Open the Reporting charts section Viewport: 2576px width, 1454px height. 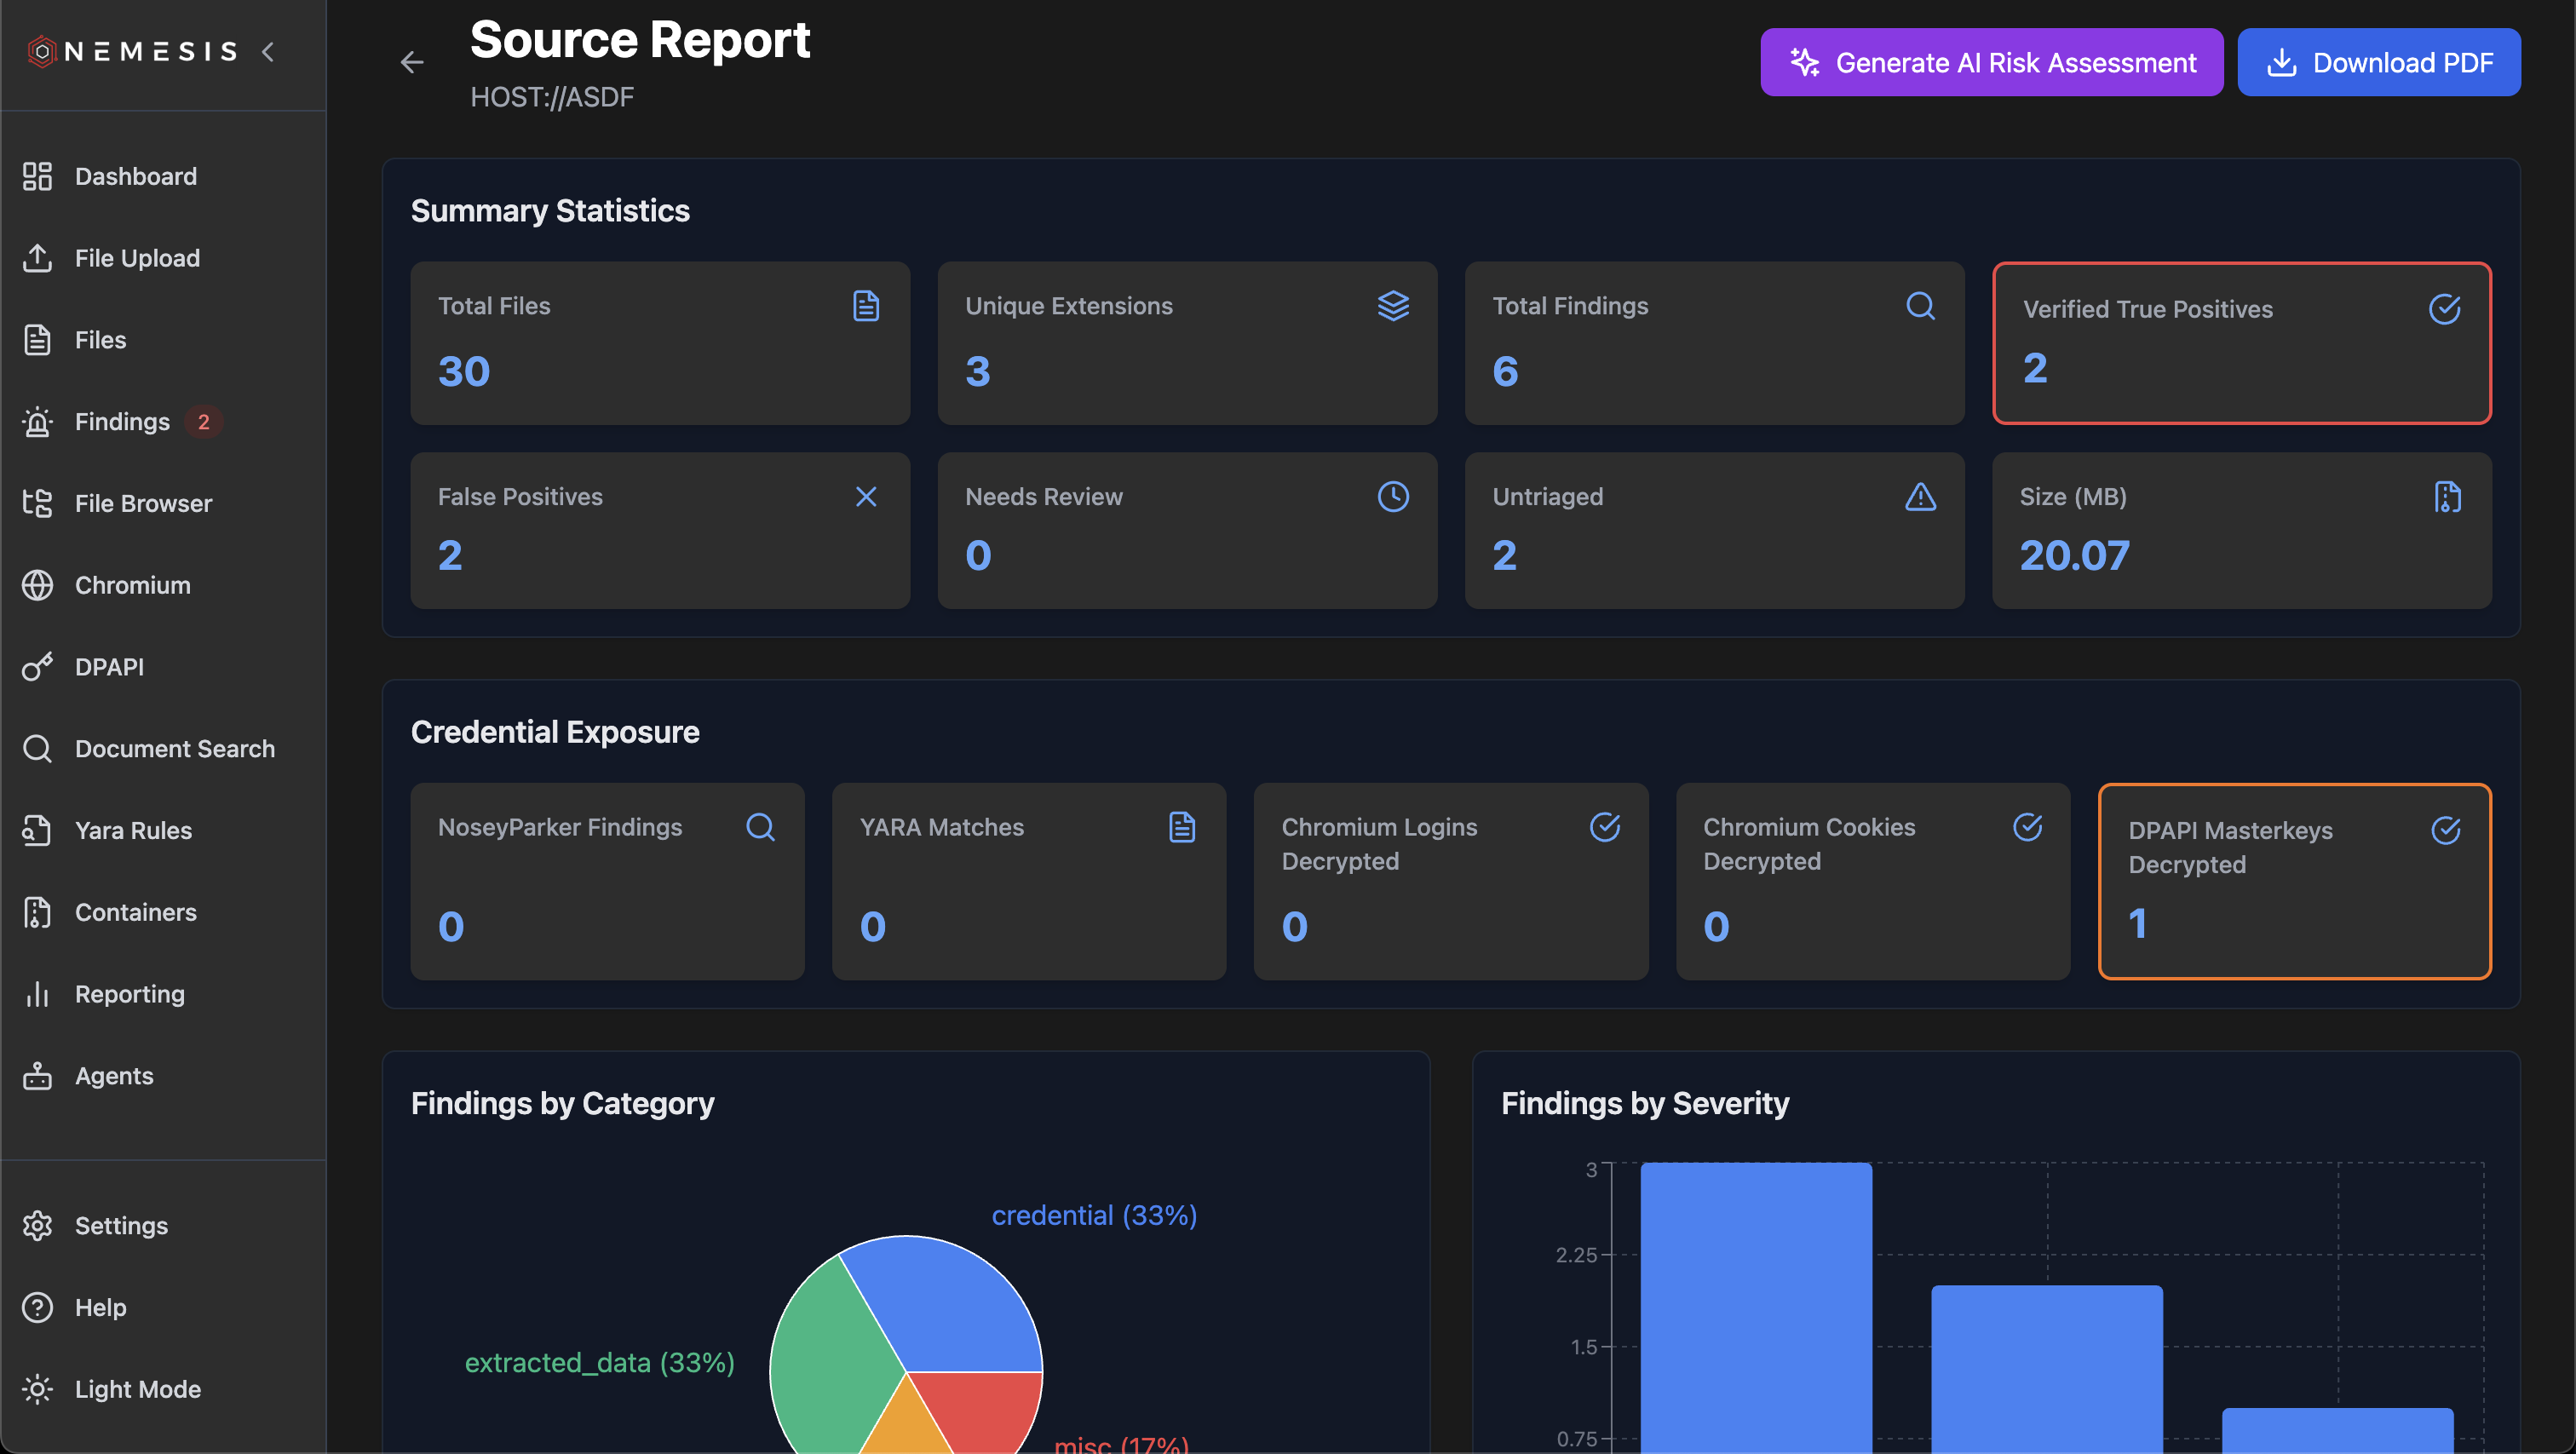tap(129, 994)
